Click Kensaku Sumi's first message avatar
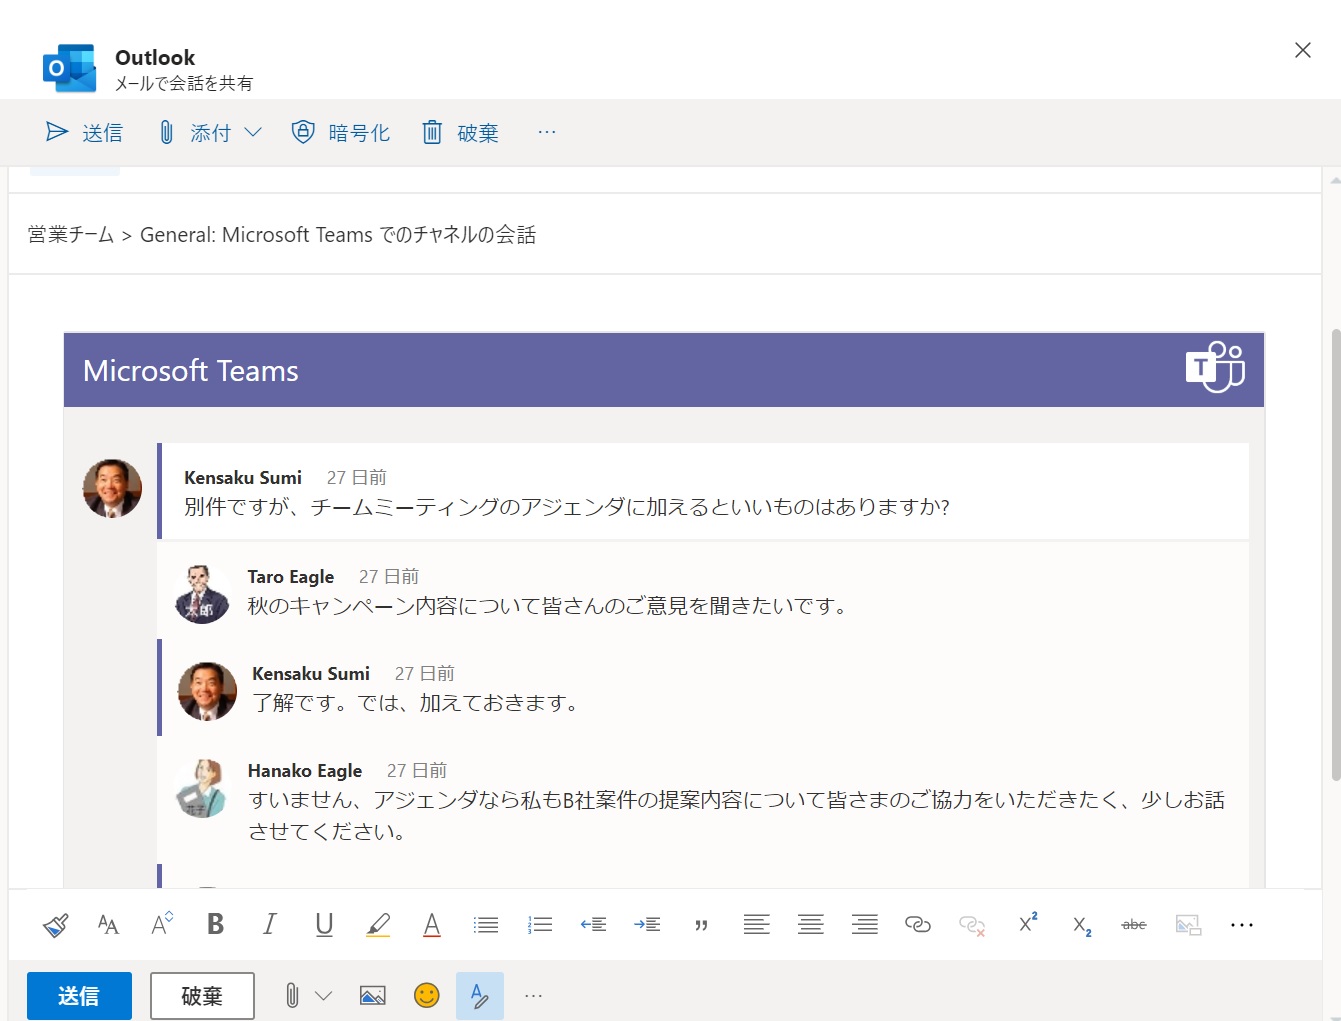1341x1021 pixels. pos(112,489)
